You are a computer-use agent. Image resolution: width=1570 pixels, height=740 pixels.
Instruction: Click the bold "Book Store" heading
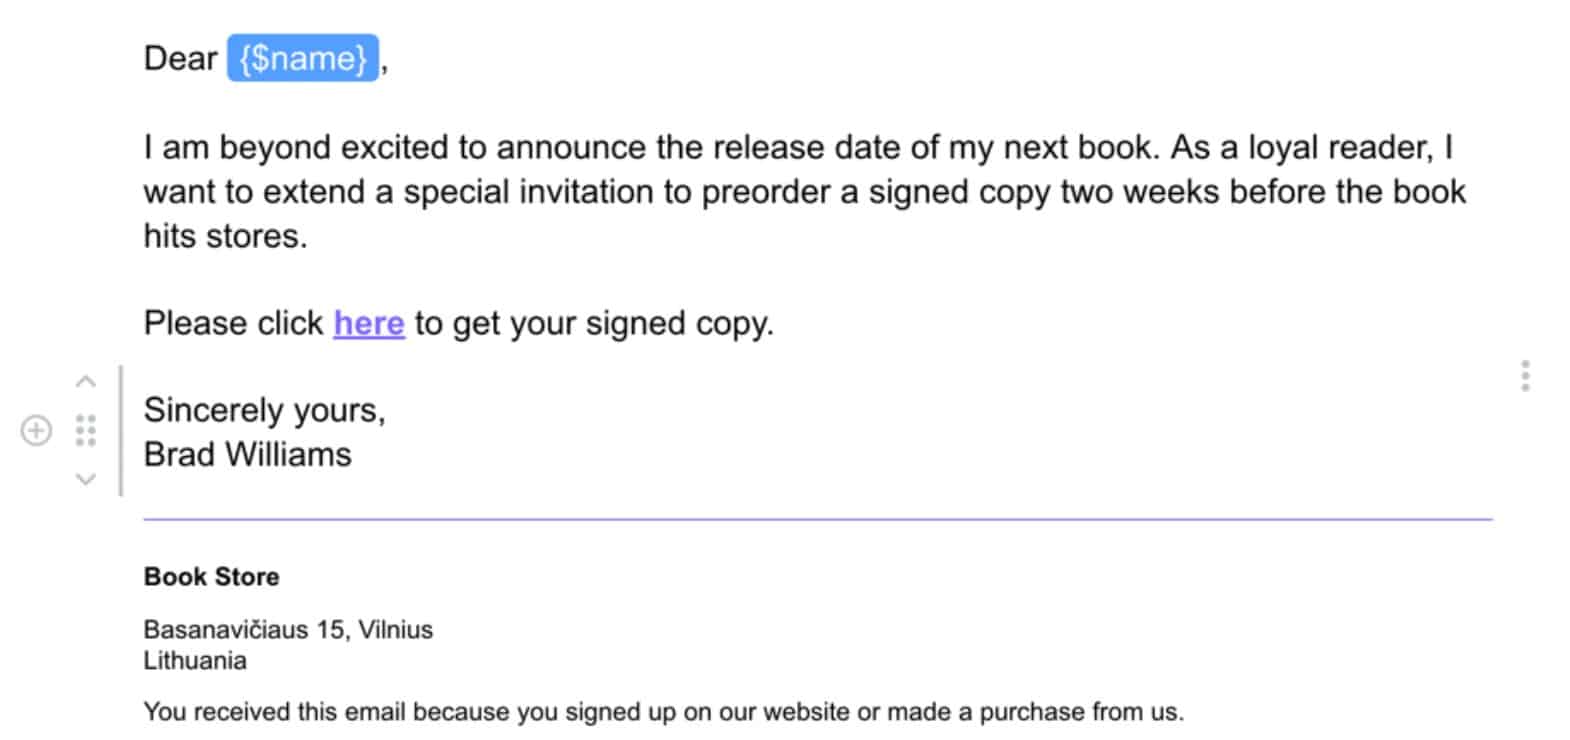tap(211, 577)
